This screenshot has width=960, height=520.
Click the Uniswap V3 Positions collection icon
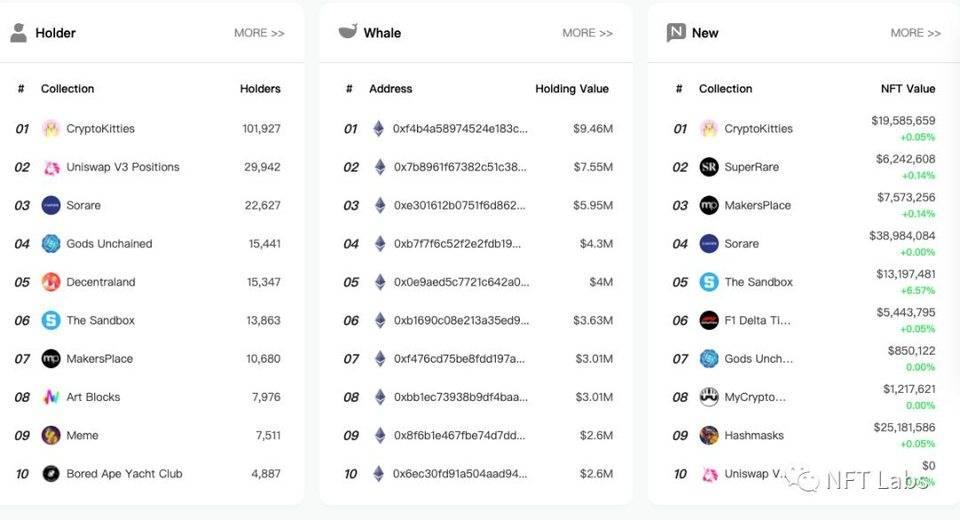pyautogui.click(x=51, y=167)
